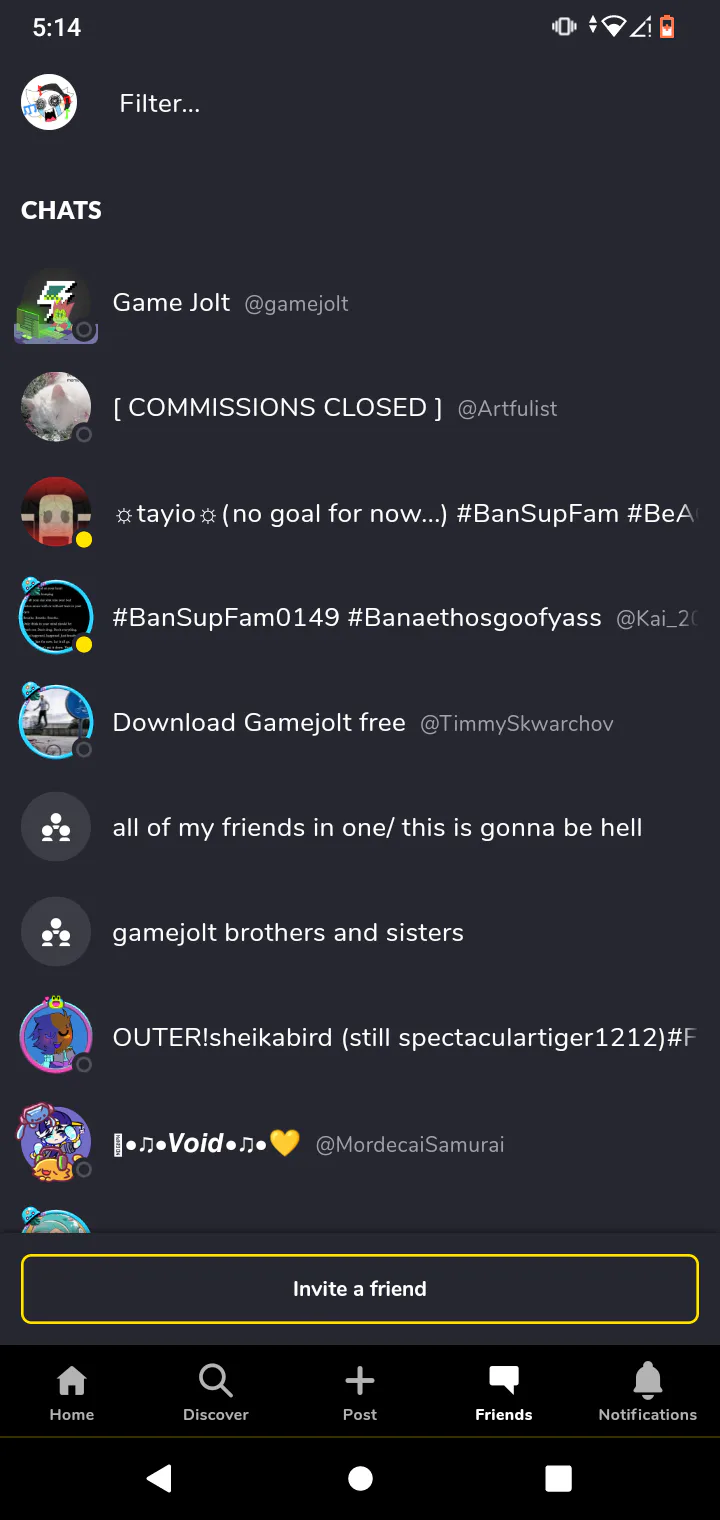Create a new post with Post icon
Screen dimensions: 720x1520
click(x=360, y=1381)
